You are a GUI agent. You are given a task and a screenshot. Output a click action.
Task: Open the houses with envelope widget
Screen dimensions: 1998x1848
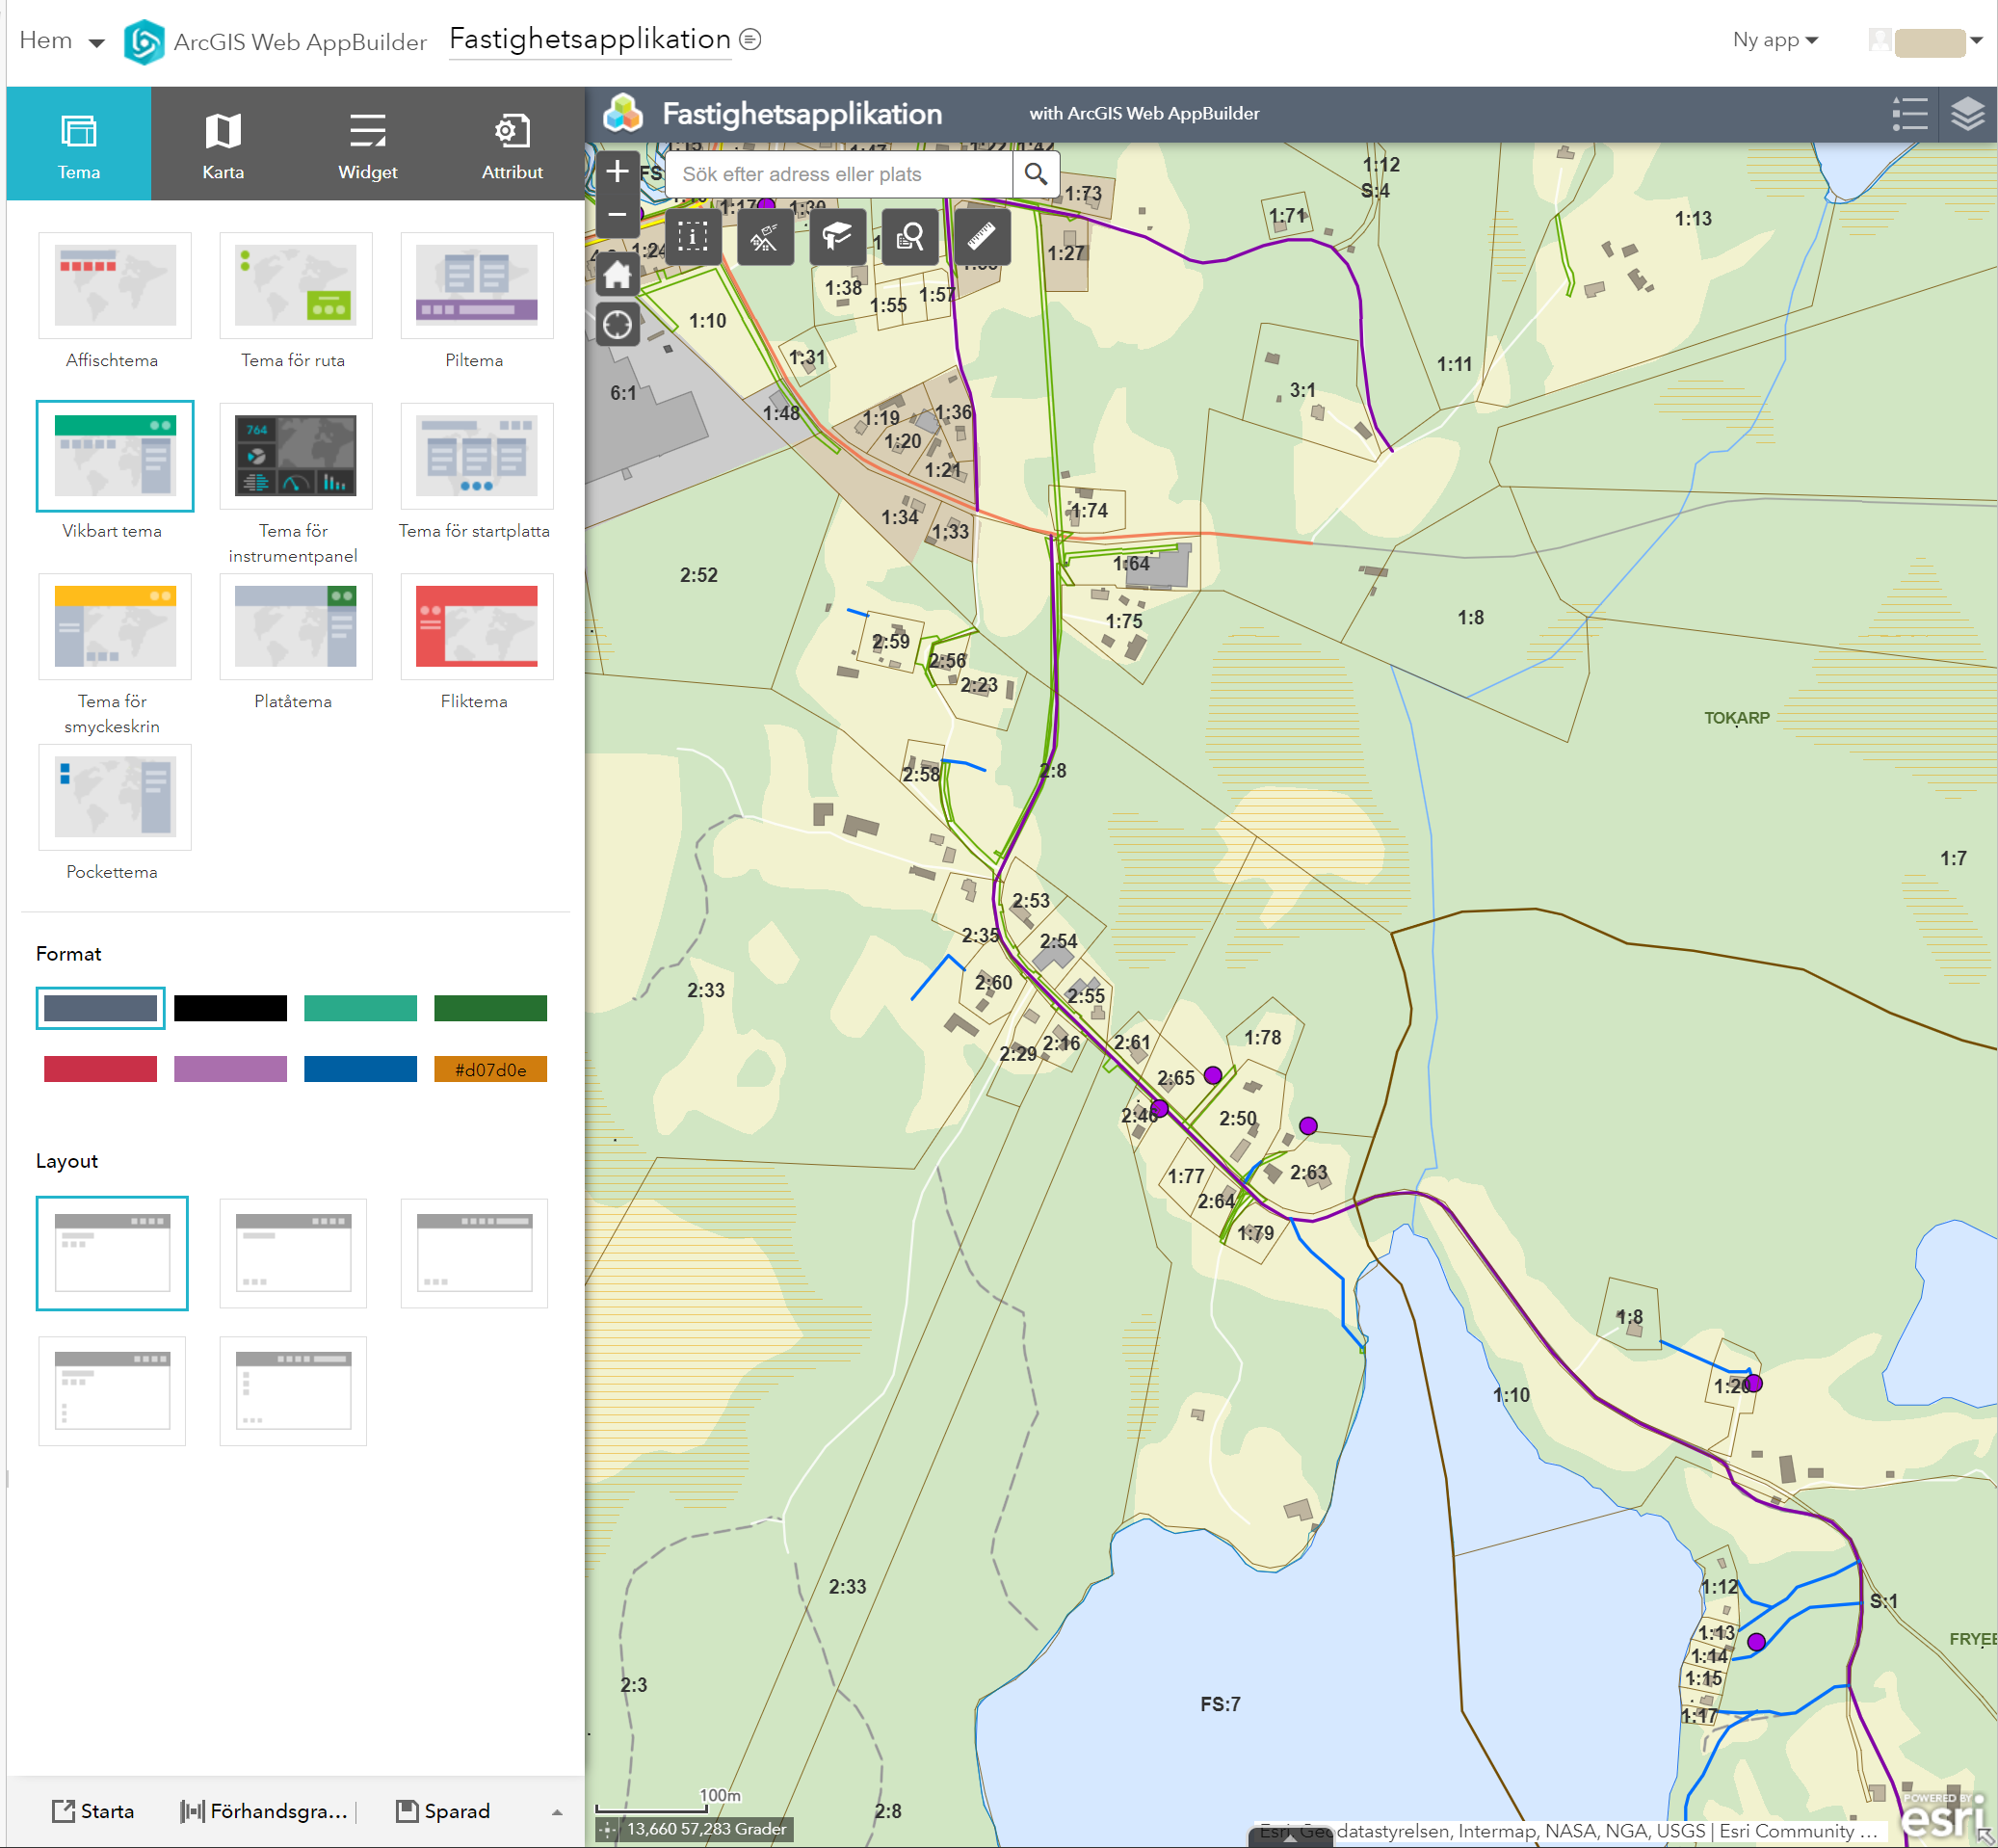(x=765, y=237)
